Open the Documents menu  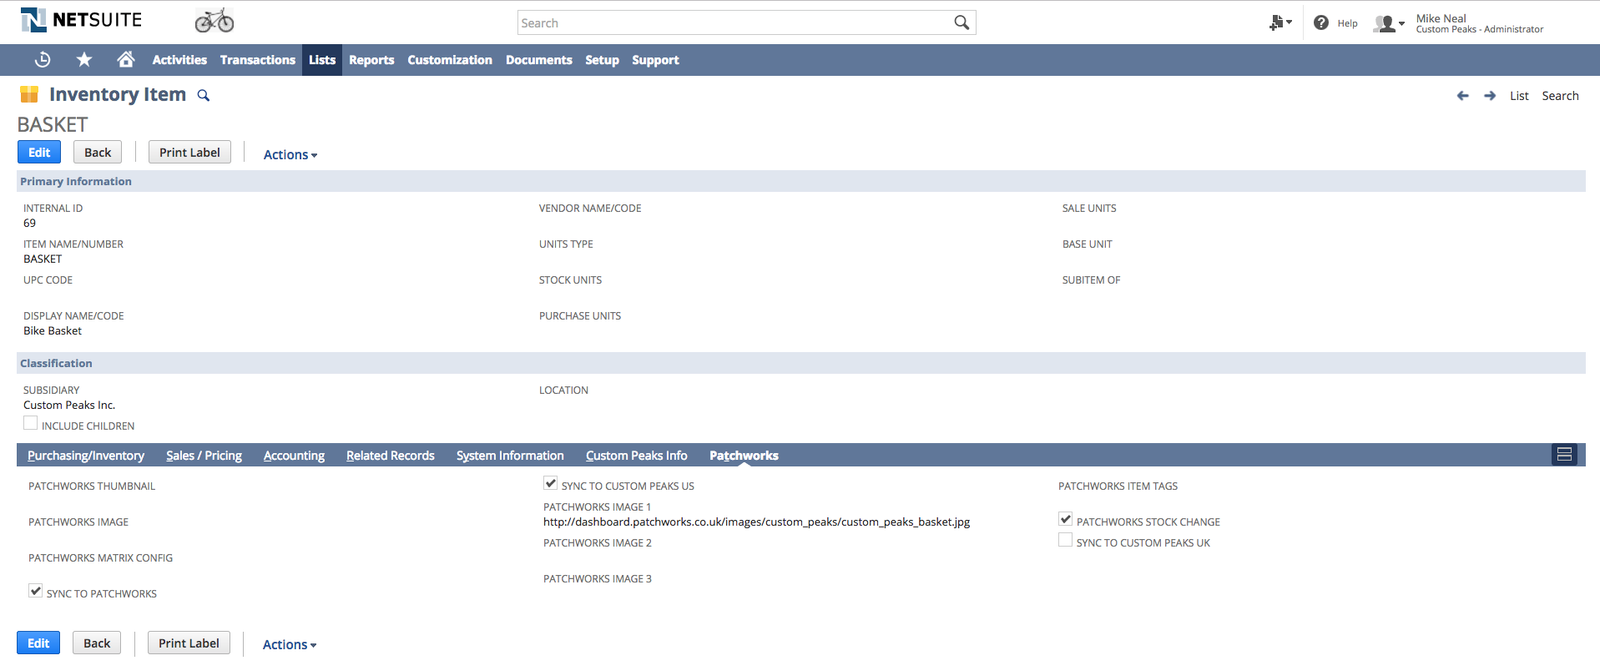coord(539,60)
